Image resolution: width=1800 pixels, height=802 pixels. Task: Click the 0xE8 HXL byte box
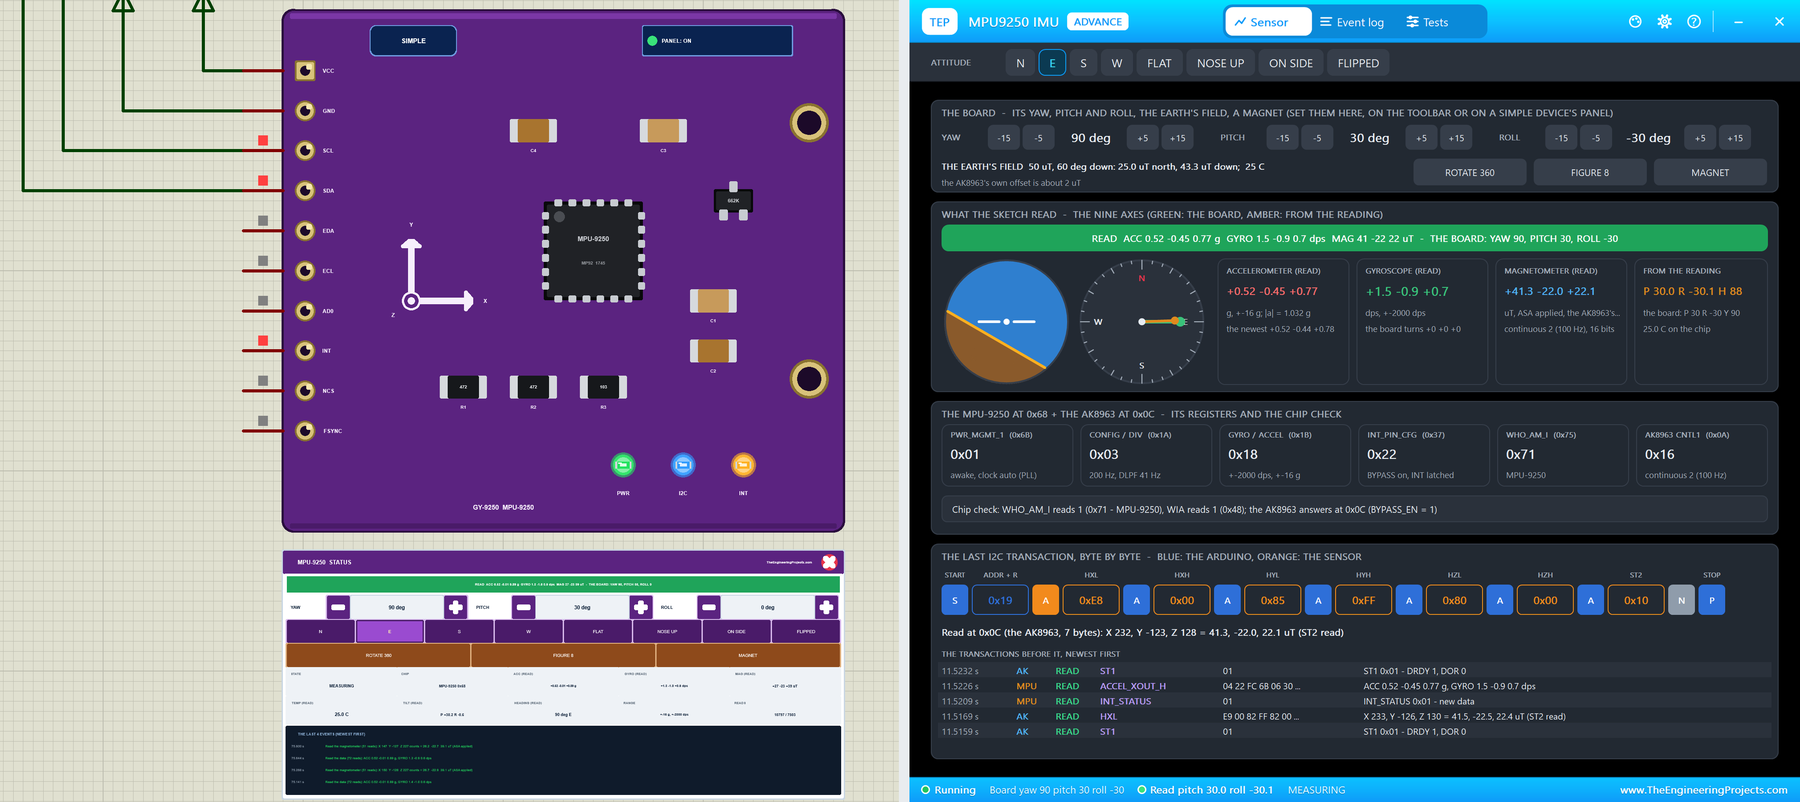pos(1091,600)
